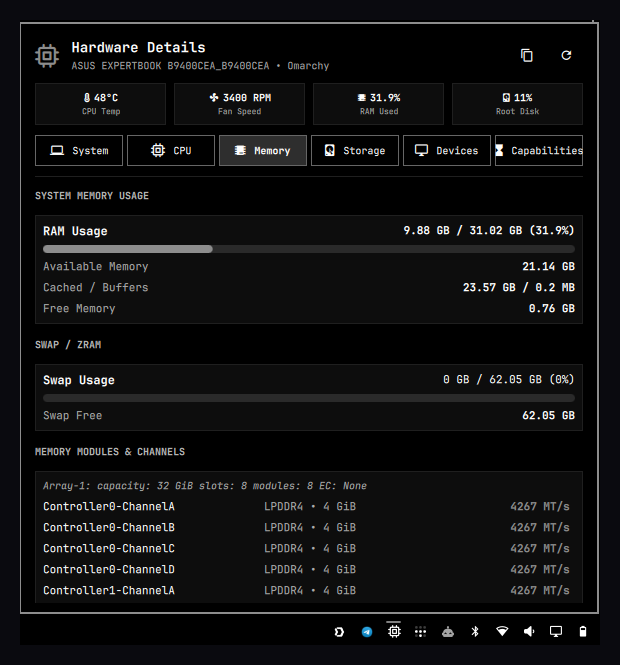Click the thermometer icon in CPU Temp card
The width and height of the screenshot is (620, 665).
pyautogui.click(x=87, y=98)
